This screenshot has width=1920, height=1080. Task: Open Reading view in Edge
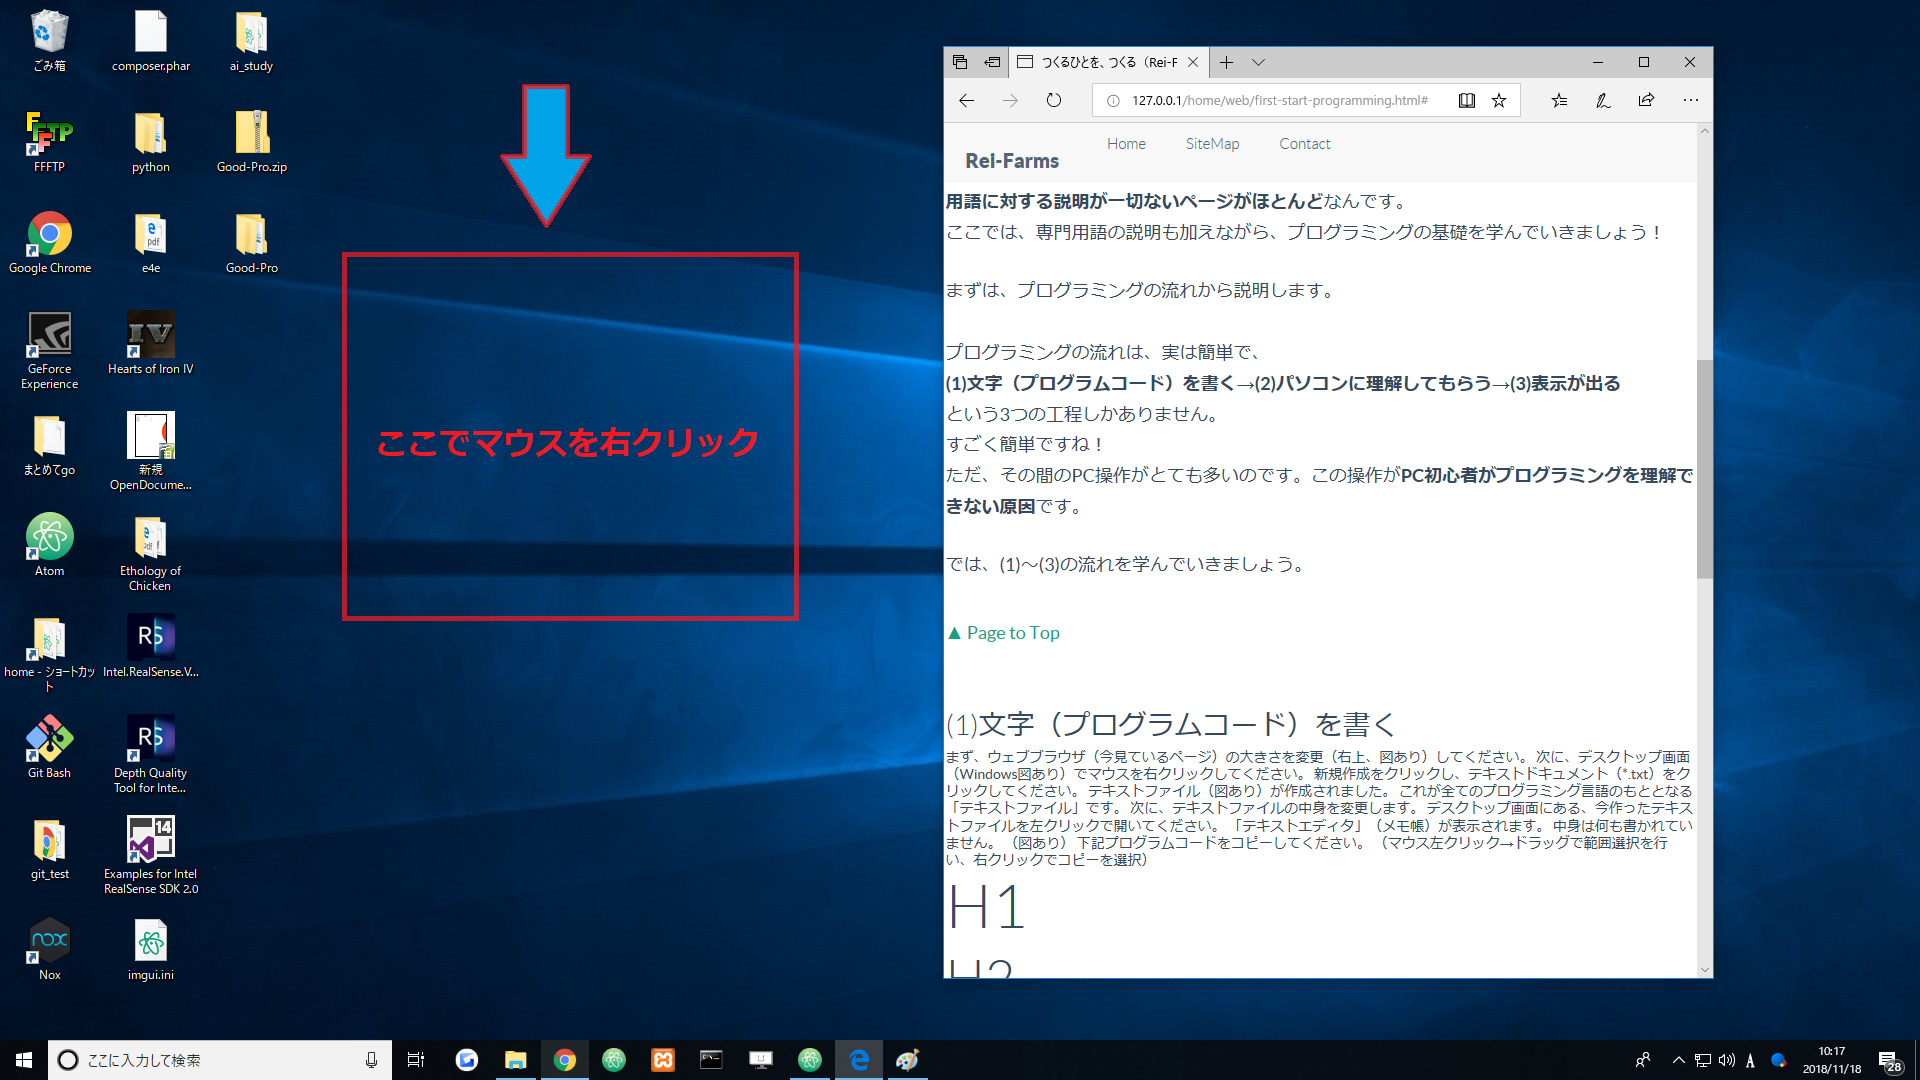tap(1466, 100)
